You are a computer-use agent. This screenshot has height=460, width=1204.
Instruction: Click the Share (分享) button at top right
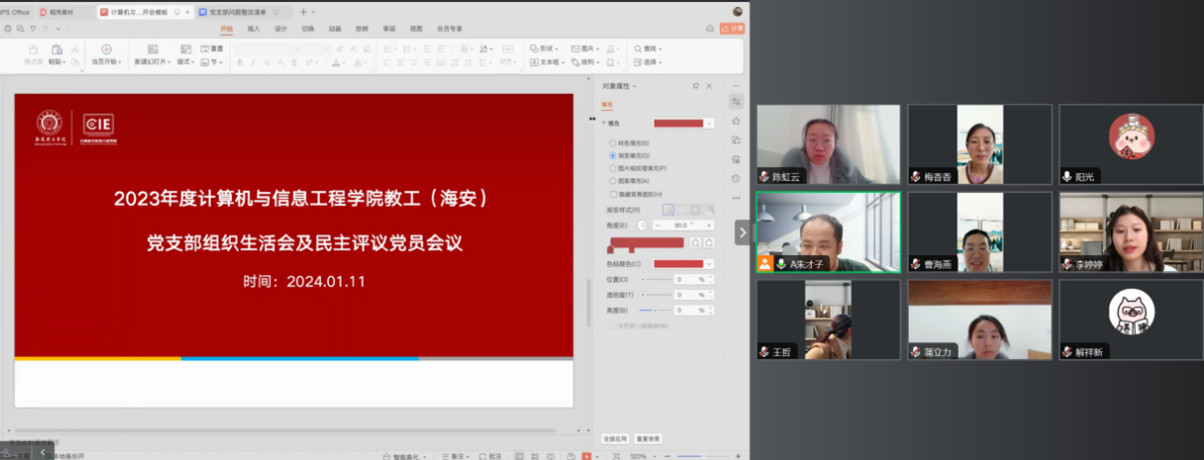[732, 29]
